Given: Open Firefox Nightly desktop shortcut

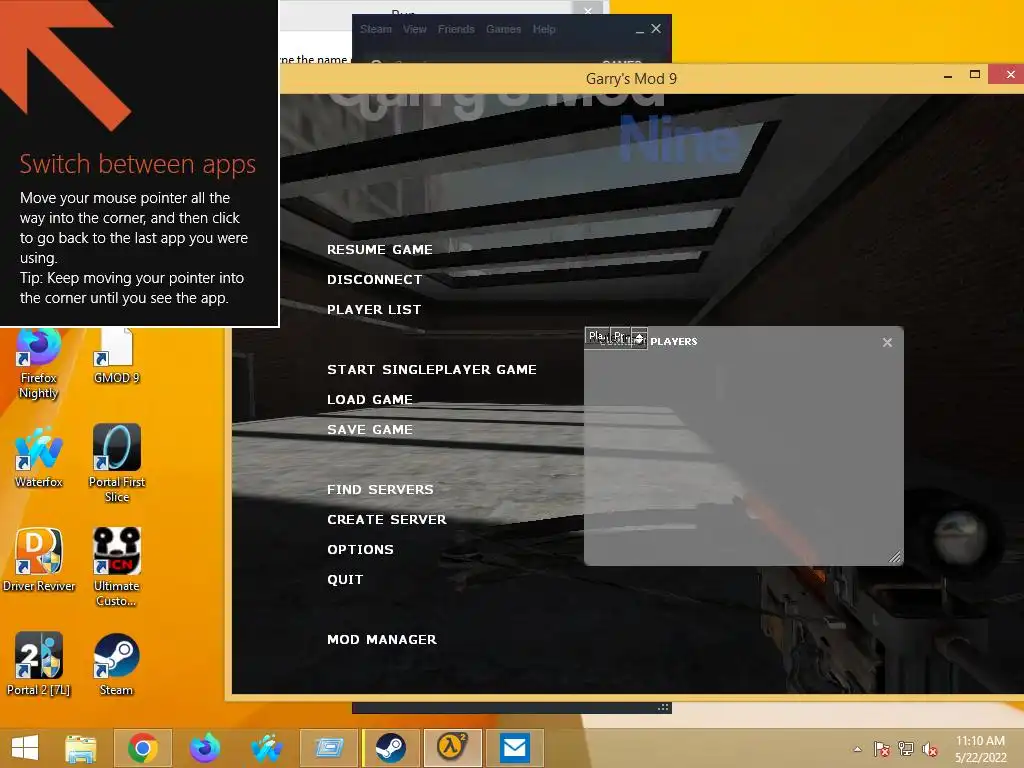Looking at the screenshot, I should 39,364.
